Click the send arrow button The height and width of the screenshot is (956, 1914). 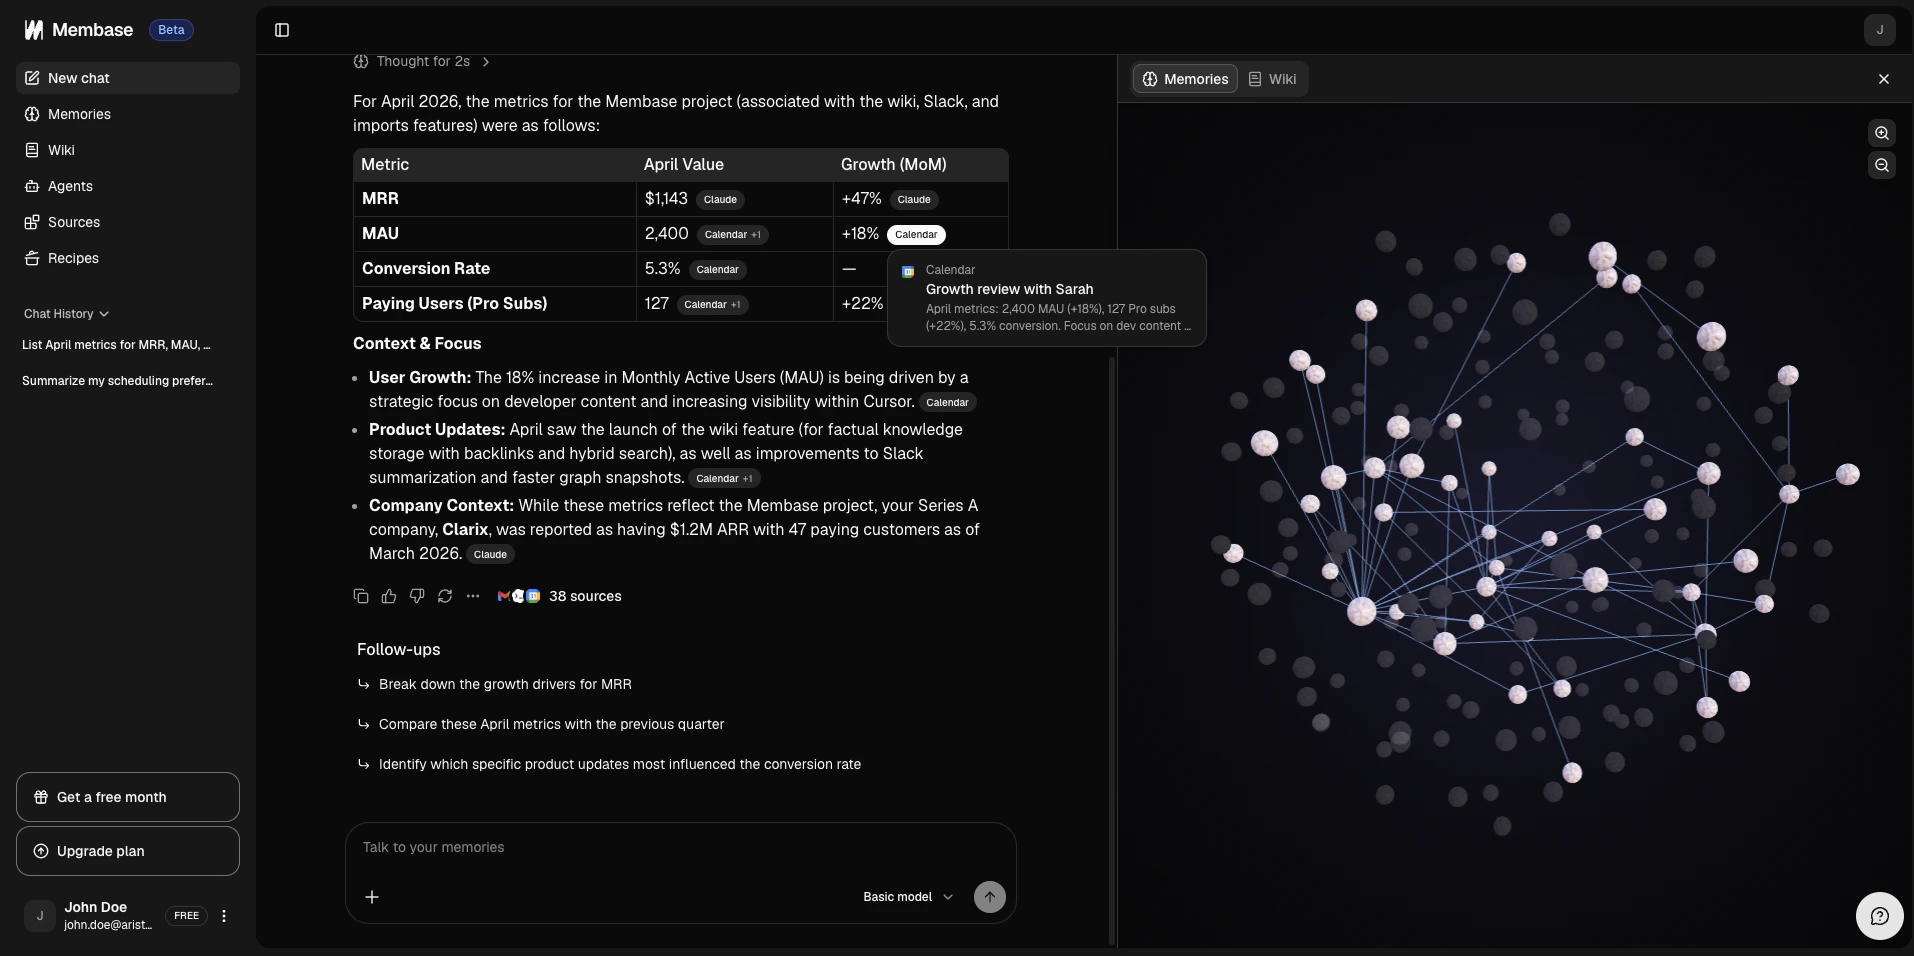click(x=990, y=897)
